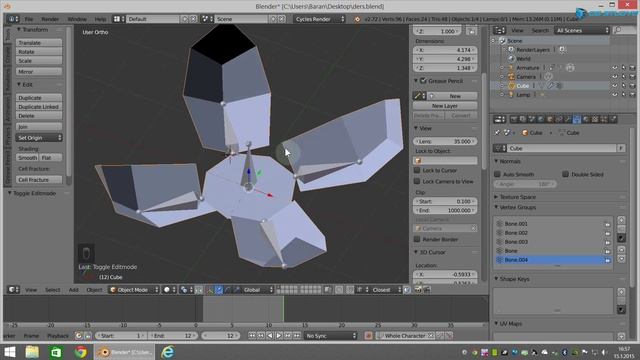The height and width of the screenshot is (360, 640).
Task: Click the Camera object icon in outliner
Action: click(511, 77)
